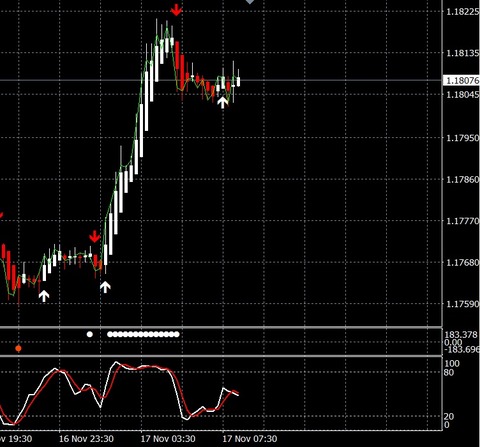Click the -183.696 indicator scale value
The width and height of the screenshot is (480, 447).
[462, 349]
